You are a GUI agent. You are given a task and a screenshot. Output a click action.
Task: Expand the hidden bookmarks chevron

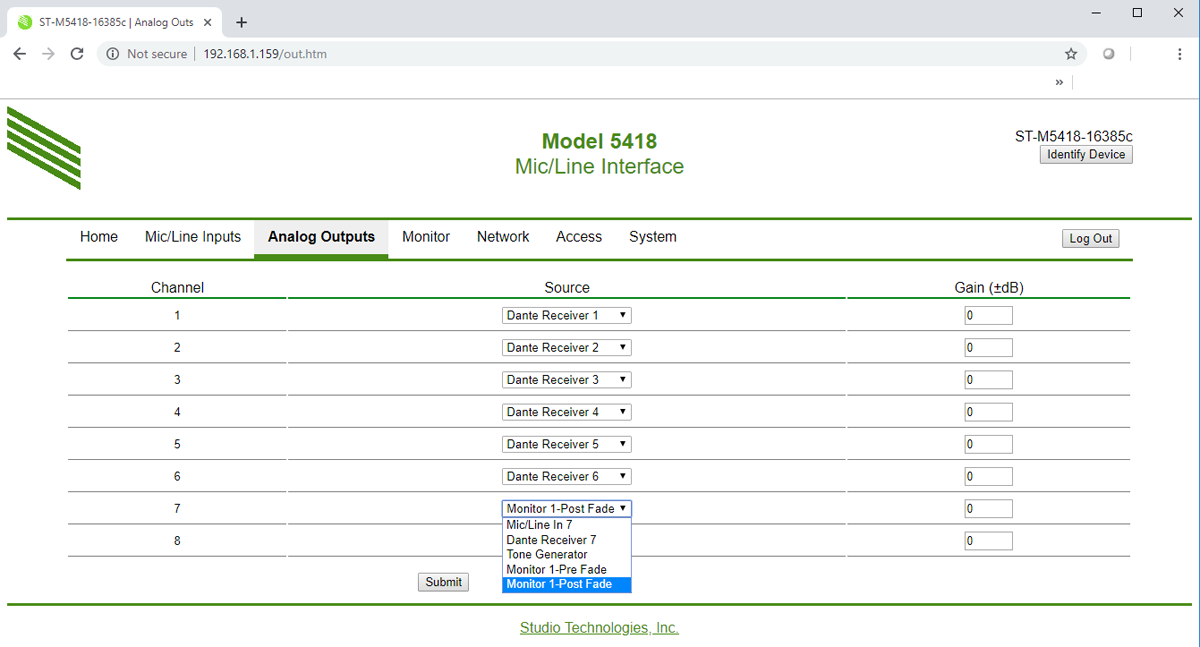tap(1059, 82)
